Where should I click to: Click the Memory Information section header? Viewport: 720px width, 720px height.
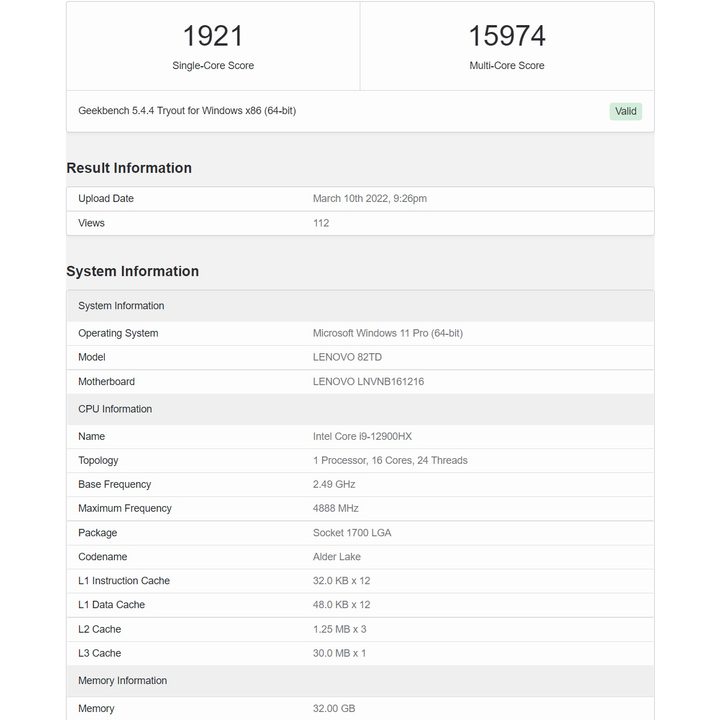[x=360, y=681]
